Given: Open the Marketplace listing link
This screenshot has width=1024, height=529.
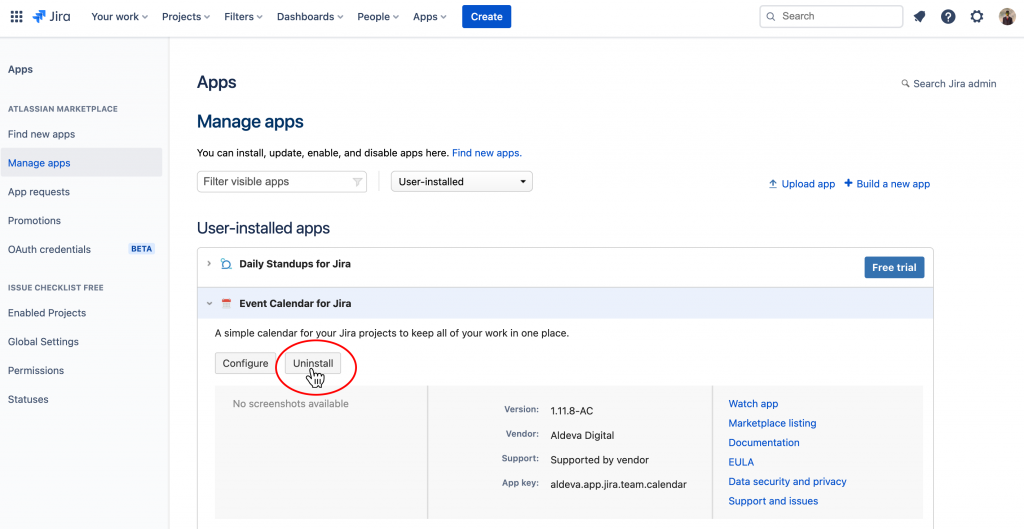Looking at the screenshot, I should click(x=772, y=423).
